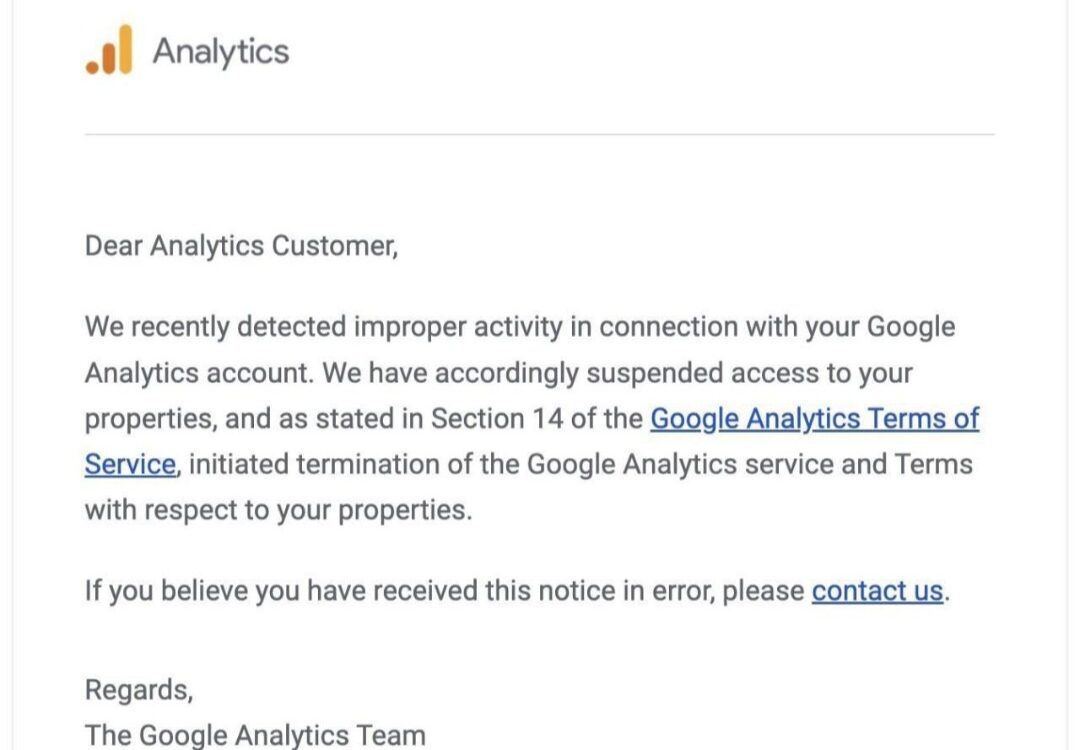Click the tall yellow bar of the logo

[125, 49]
